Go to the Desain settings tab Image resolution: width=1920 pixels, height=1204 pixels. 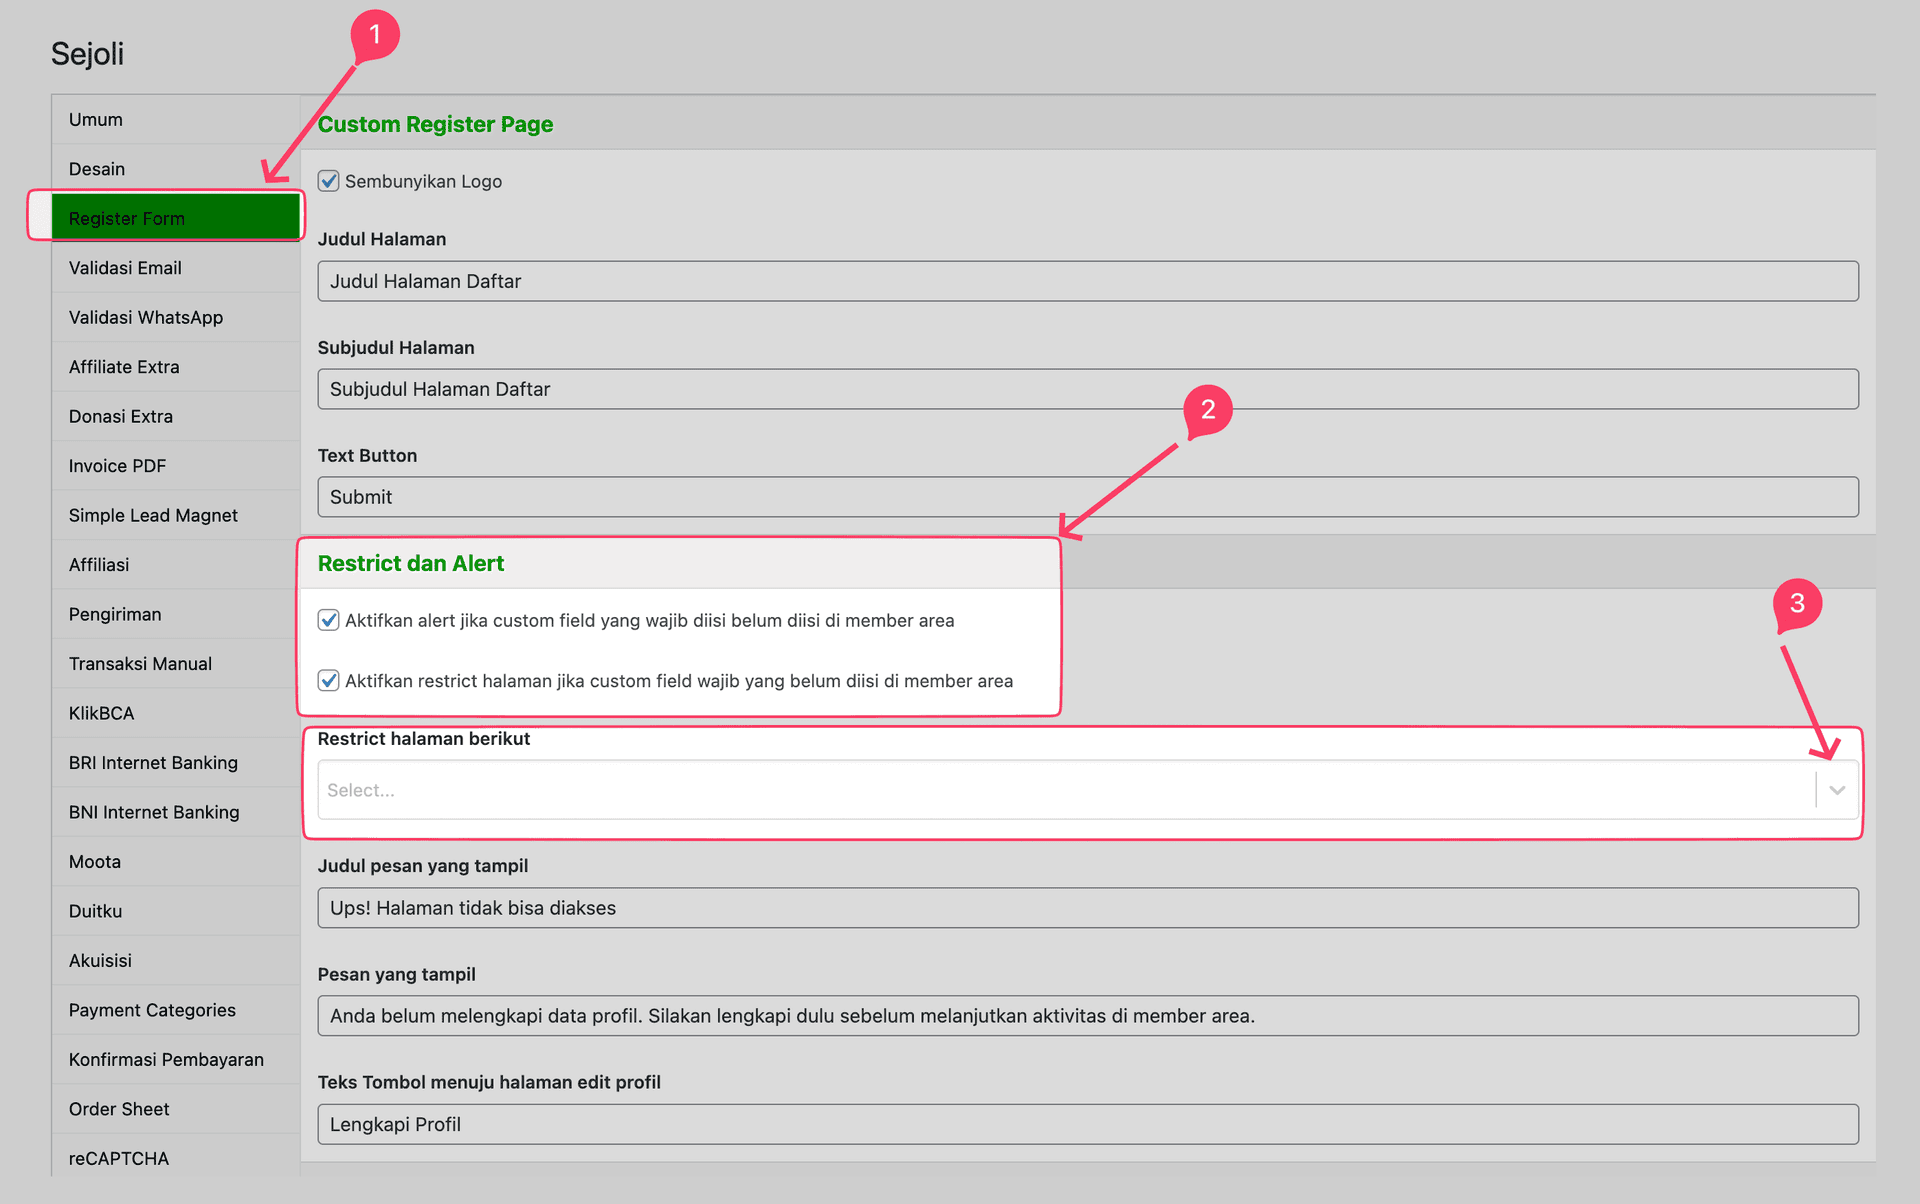[x=175, y=169]
